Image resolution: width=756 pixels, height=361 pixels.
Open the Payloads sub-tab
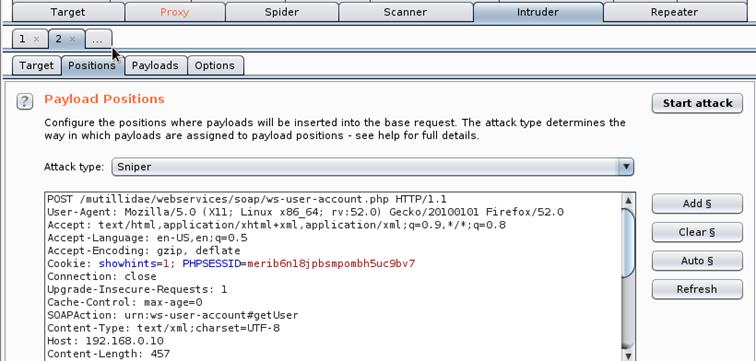pos(155,66)
